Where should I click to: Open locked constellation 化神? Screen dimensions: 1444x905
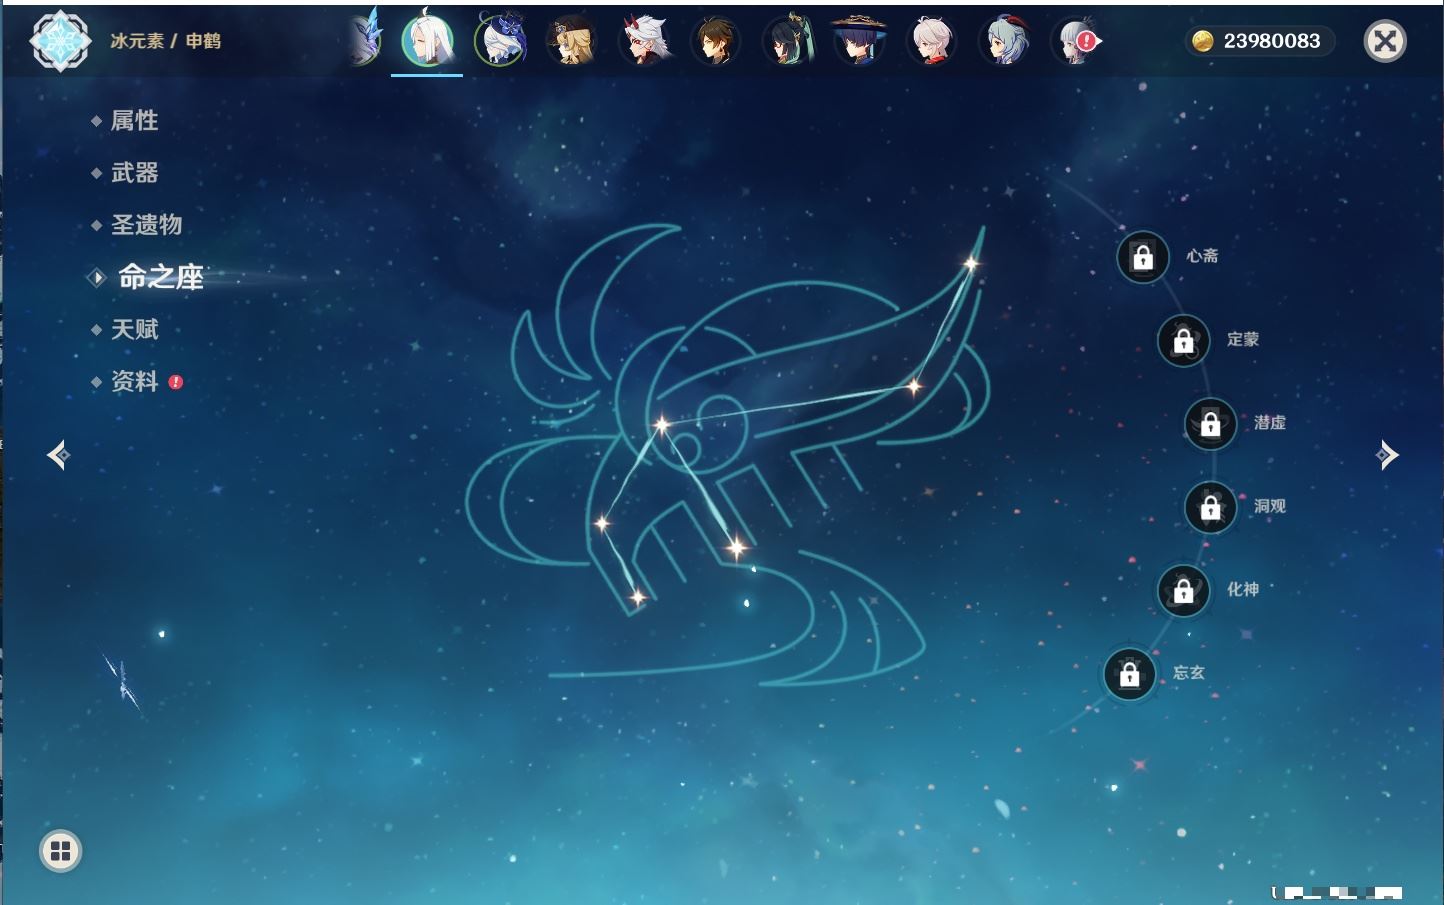[x=1184, y=591]
